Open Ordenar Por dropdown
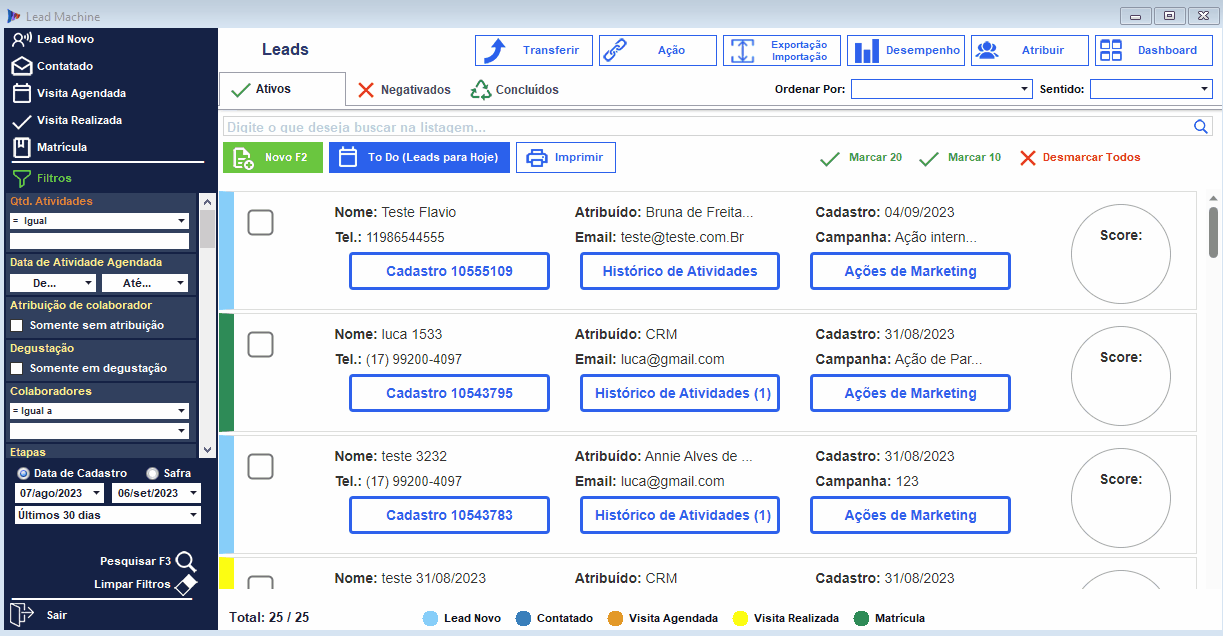The height and width of the screenshot is (636, 1223). (941, 89)
